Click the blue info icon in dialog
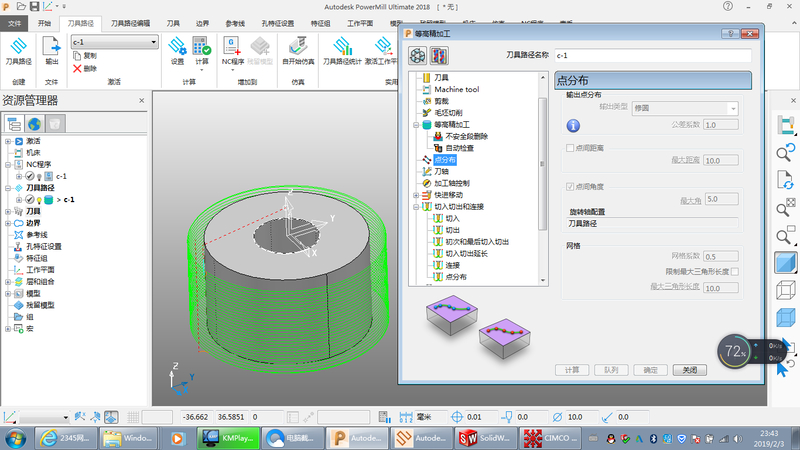The width and height of the screenshot is (800, 450). pyautogui.click(x=574, y=126)
